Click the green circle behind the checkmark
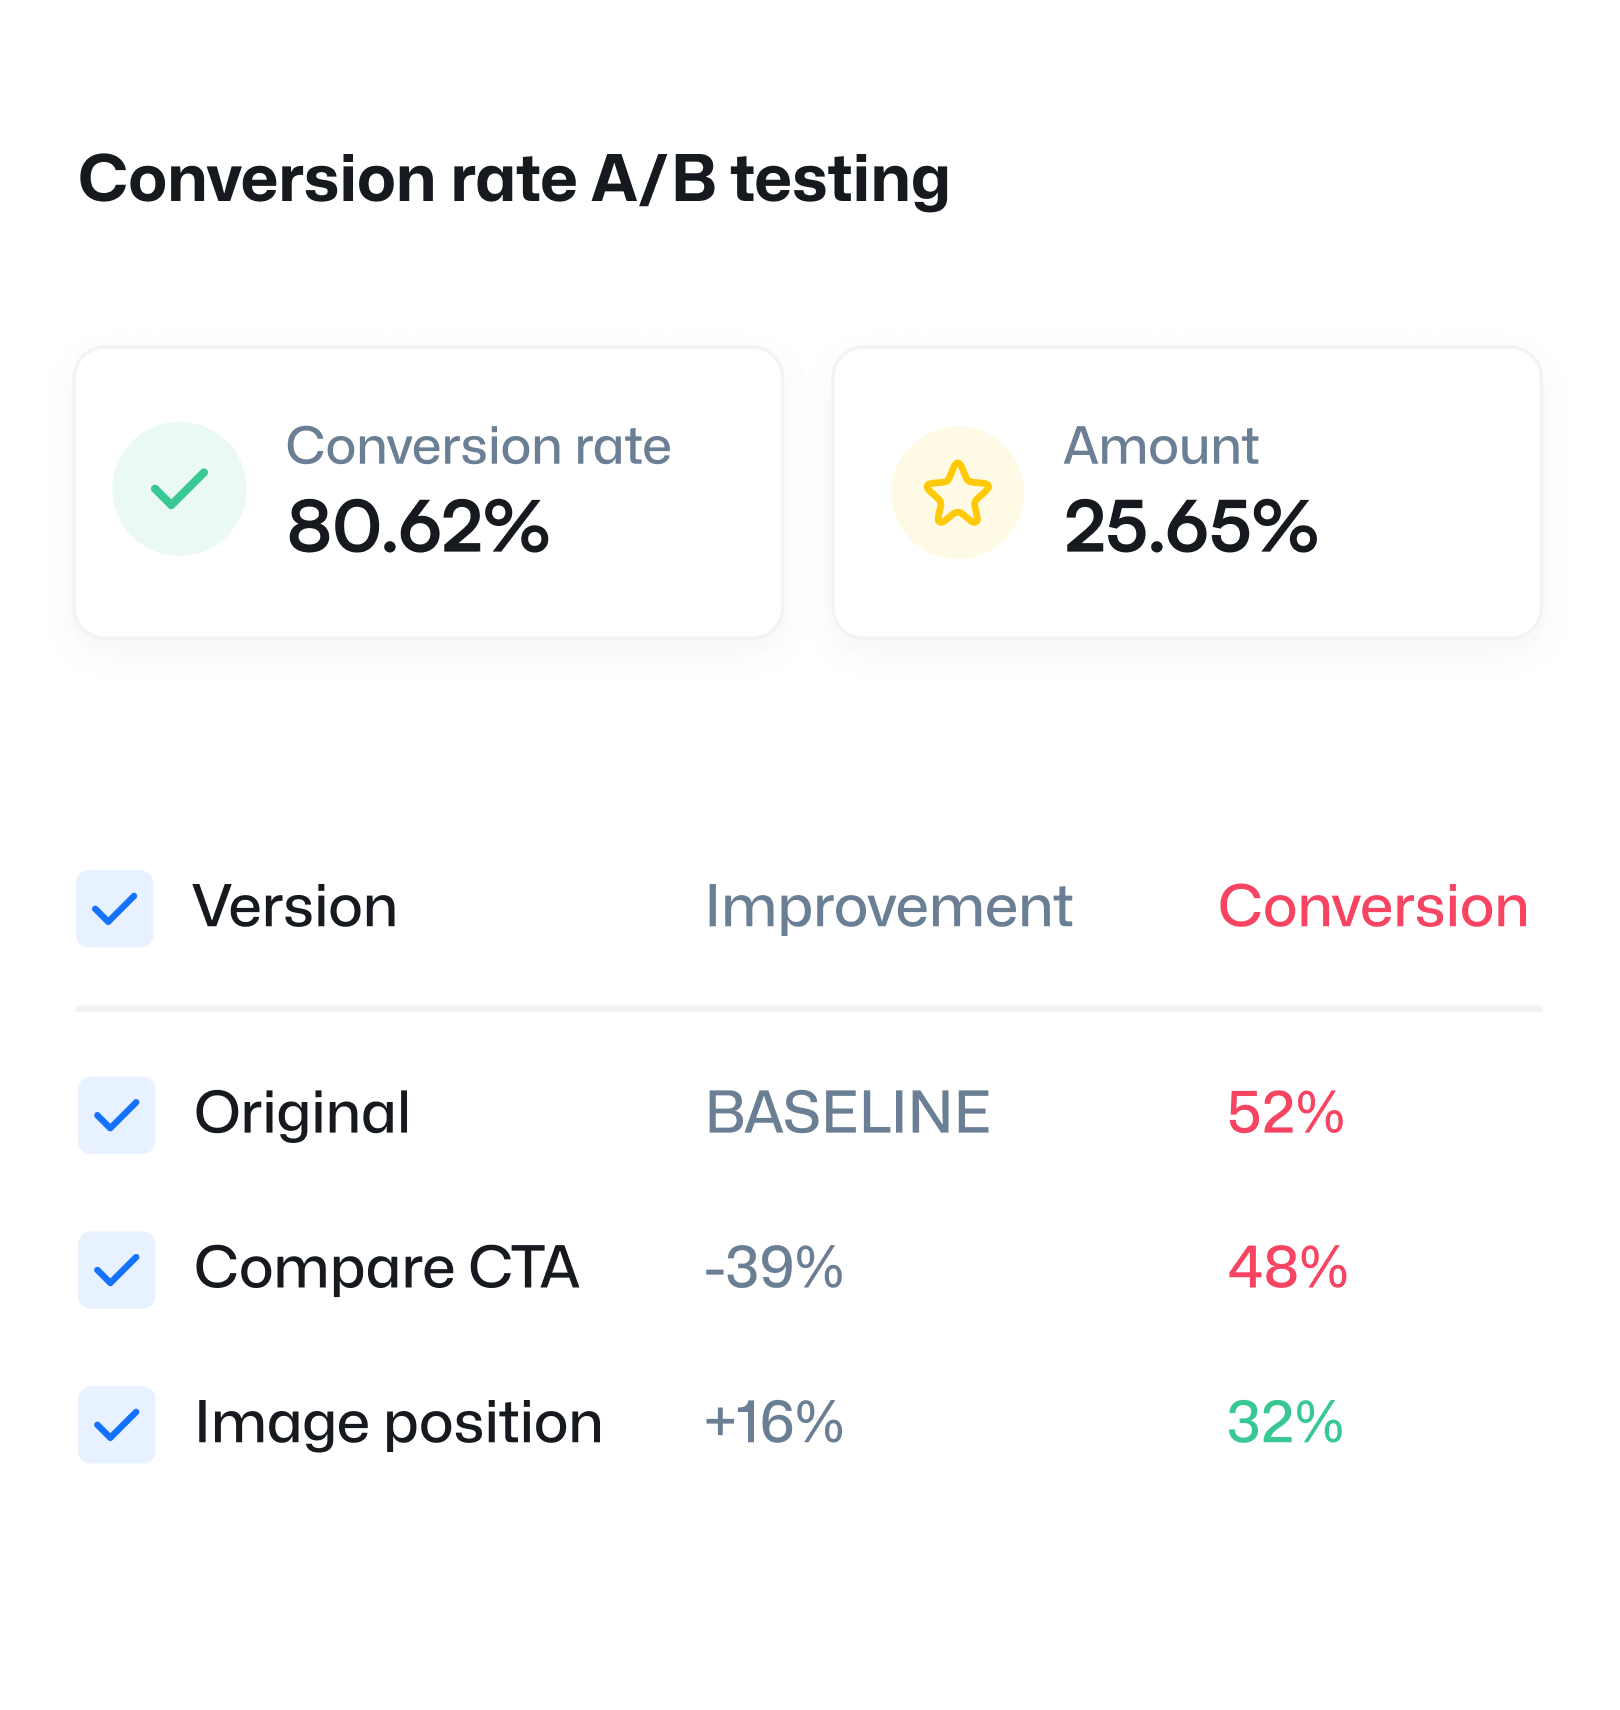The image size is (1620, 1710). (180, 488)
